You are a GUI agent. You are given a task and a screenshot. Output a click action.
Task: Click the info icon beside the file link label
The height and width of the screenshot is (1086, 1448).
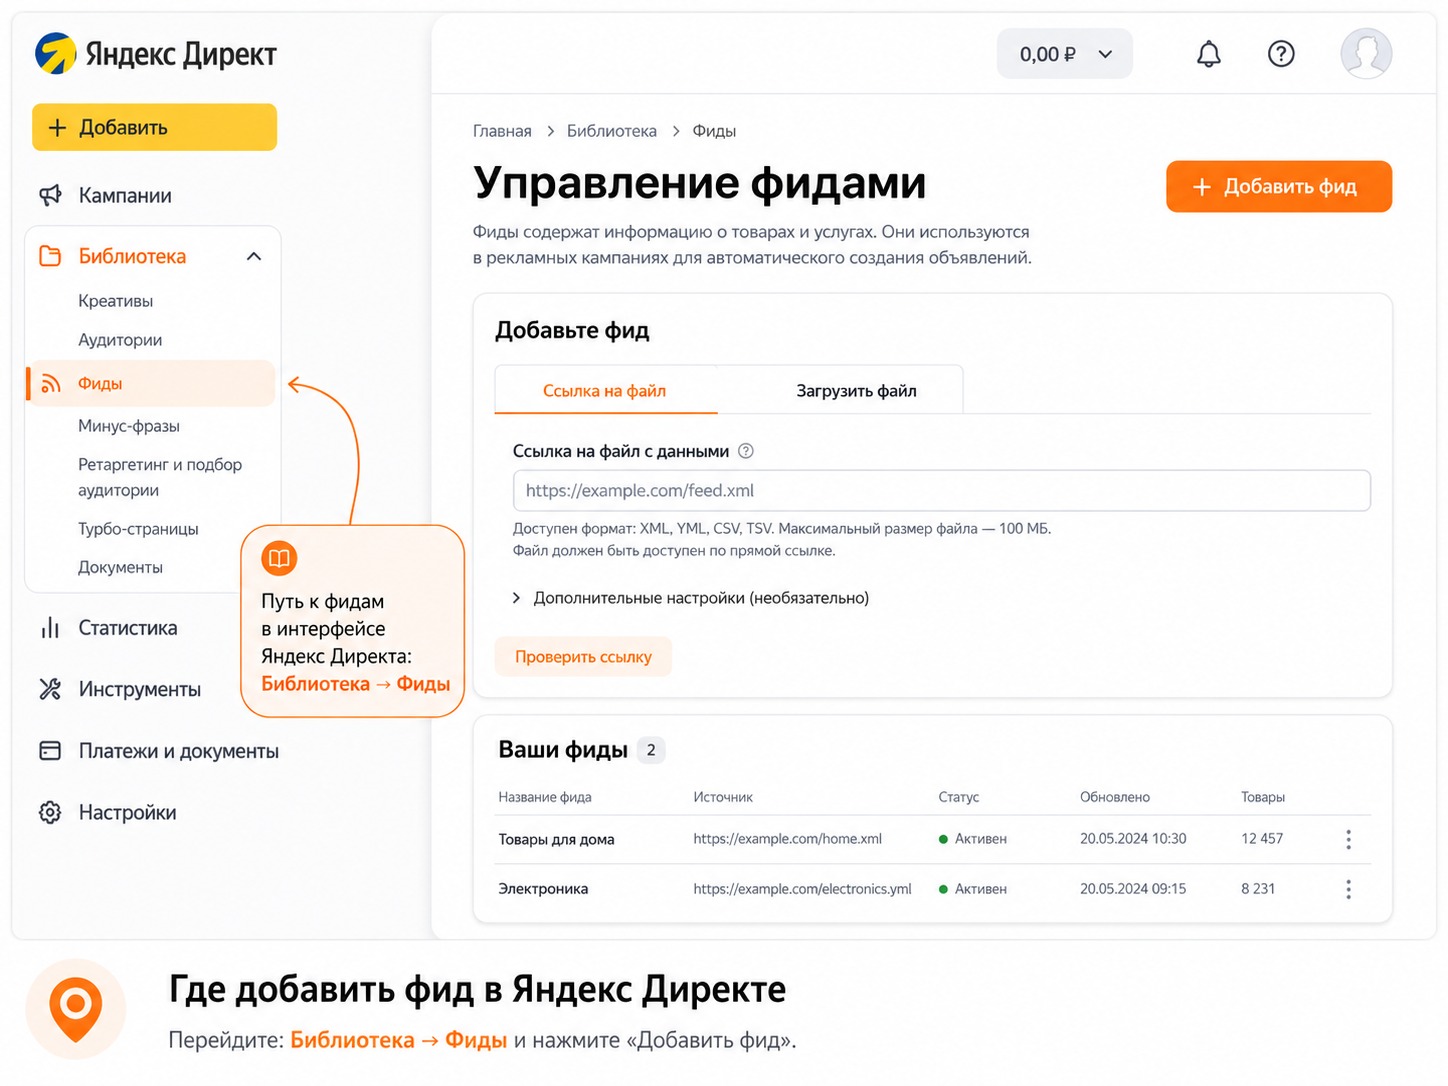pos(746,451)
